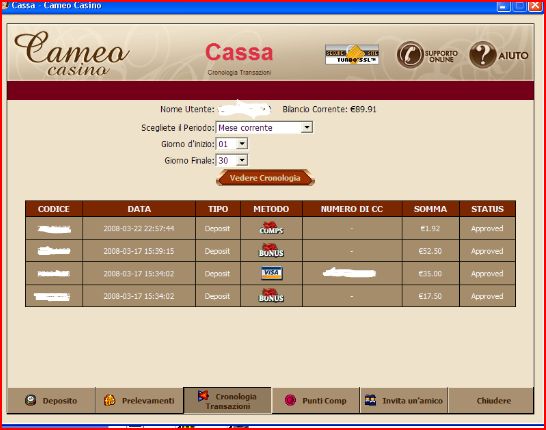This screenshot has height=430, width=546.
Task: Click the CODICE column header
Action: pyautogui.click(x=54, y=209)
